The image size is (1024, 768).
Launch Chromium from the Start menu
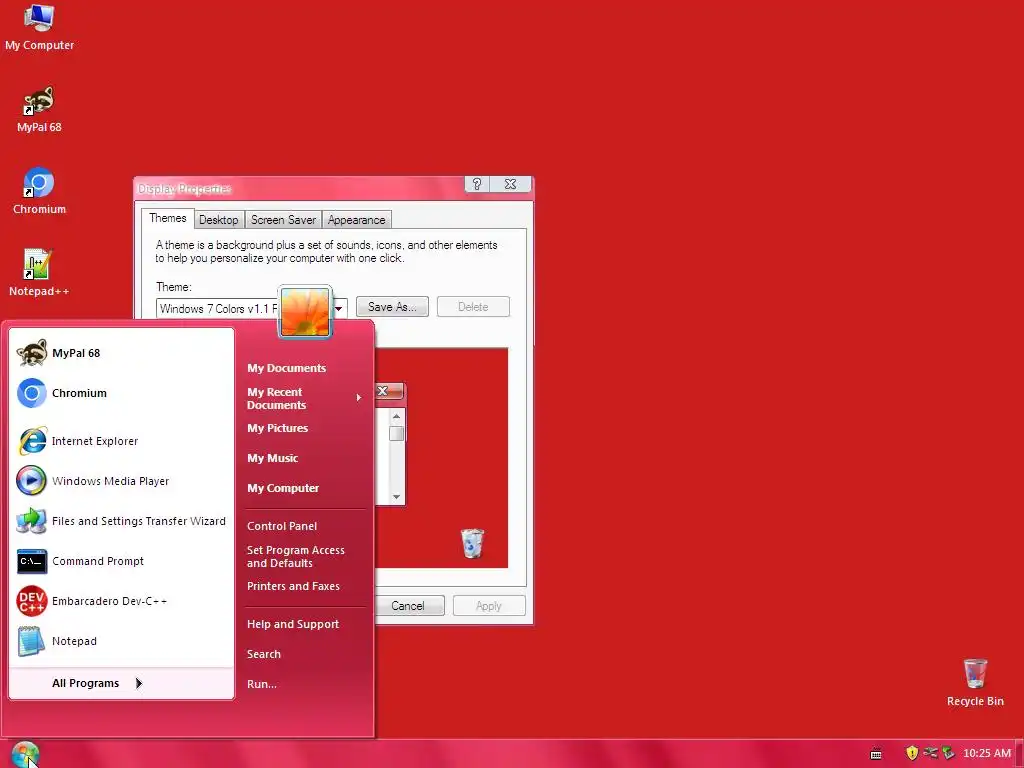pos(121,393)
